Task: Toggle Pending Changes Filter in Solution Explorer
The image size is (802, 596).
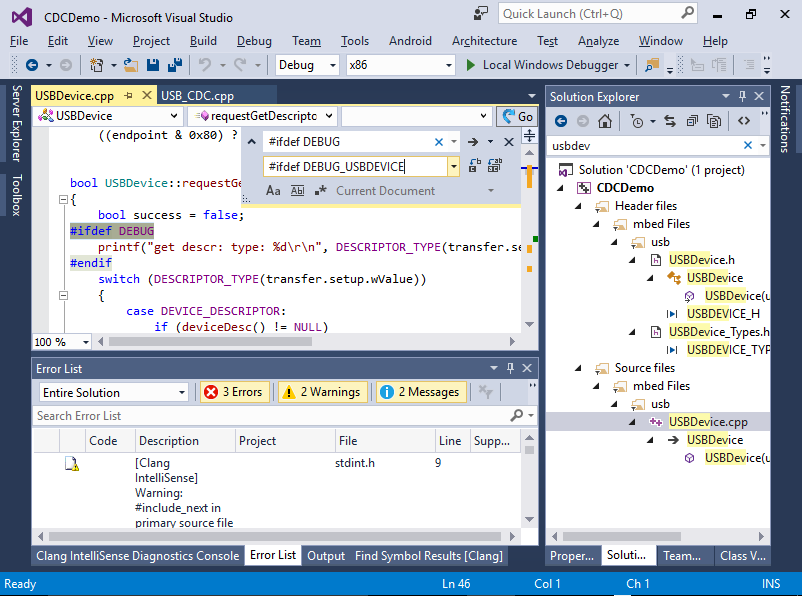Action: [x=637, y=121]
